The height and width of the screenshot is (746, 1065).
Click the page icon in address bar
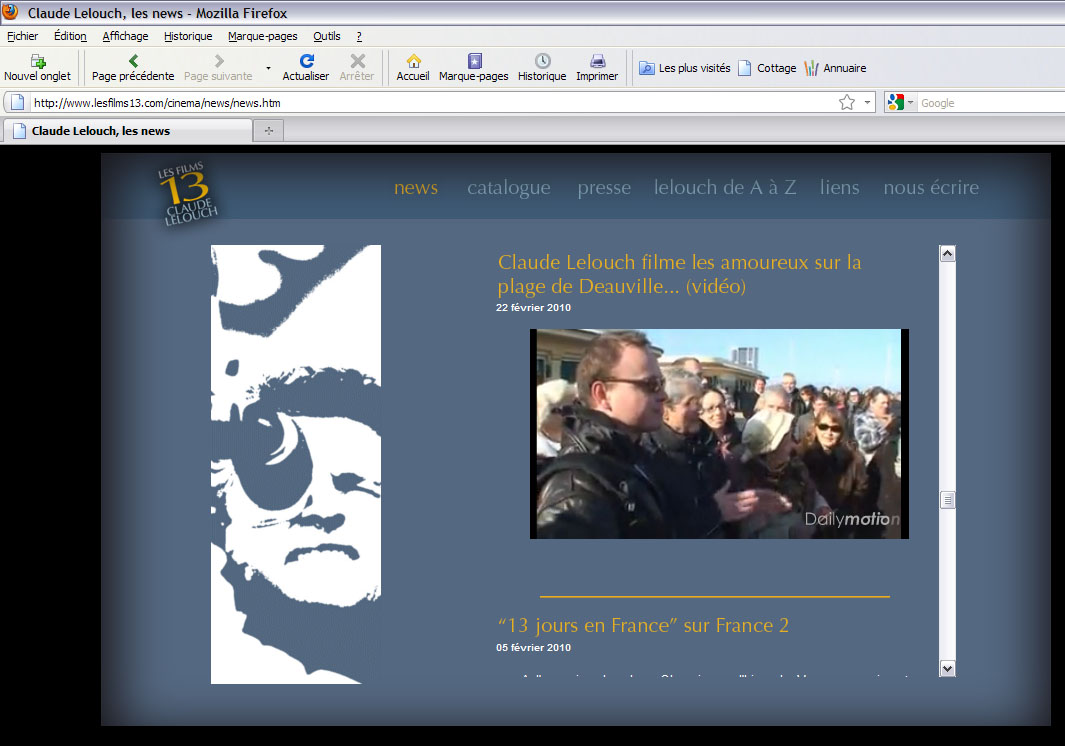pyautogui.click(x=18, y=103)
